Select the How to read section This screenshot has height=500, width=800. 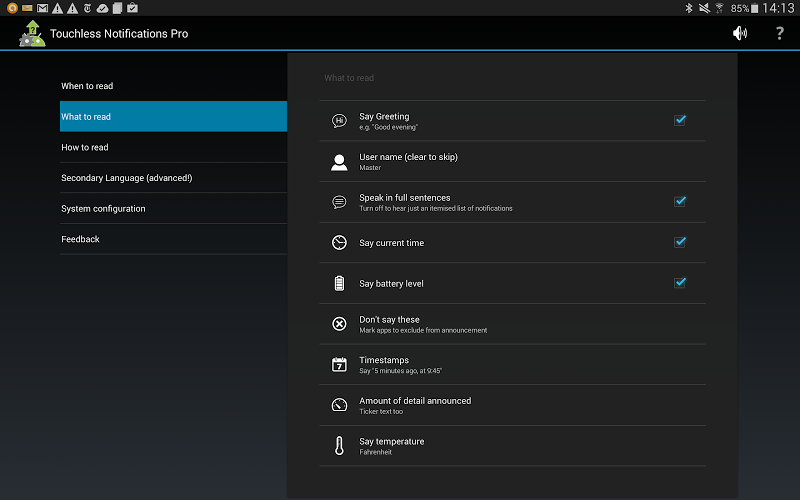pos(173,147)
